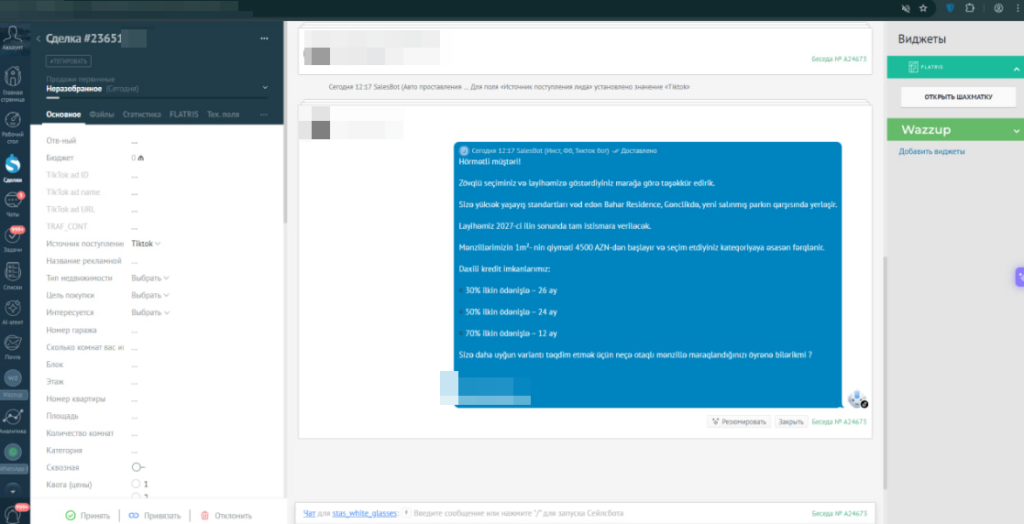Open Почта mail icon in sidebar
The width and height of the screenshot is (1024, 524).
14,344
